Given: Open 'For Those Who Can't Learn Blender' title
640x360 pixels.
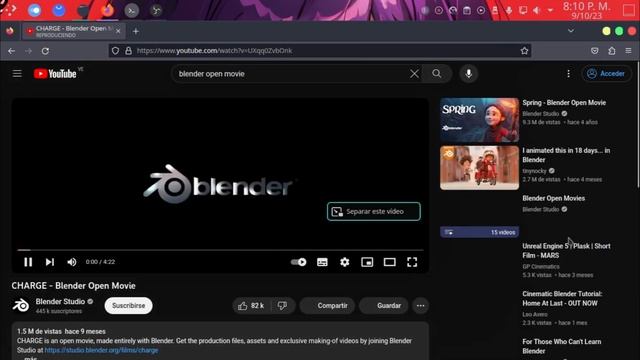Looking at the screenshot, I should [x=562, y=346].
